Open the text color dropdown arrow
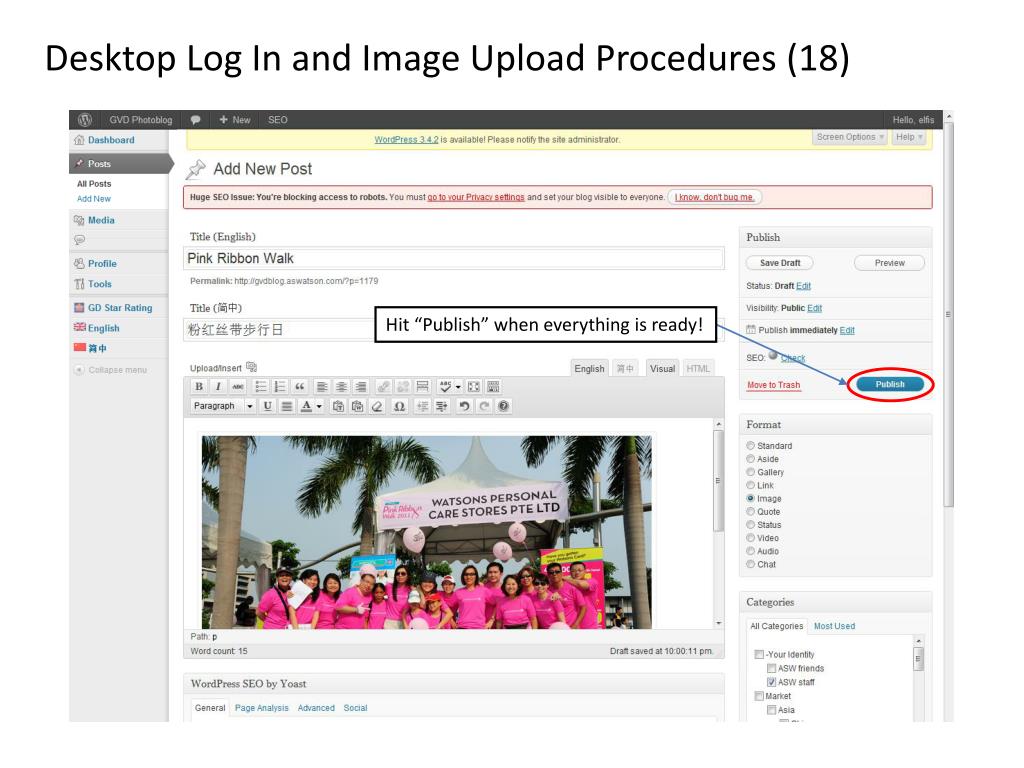The height and width of the screenshot is (768, 1024). point(319,406)
